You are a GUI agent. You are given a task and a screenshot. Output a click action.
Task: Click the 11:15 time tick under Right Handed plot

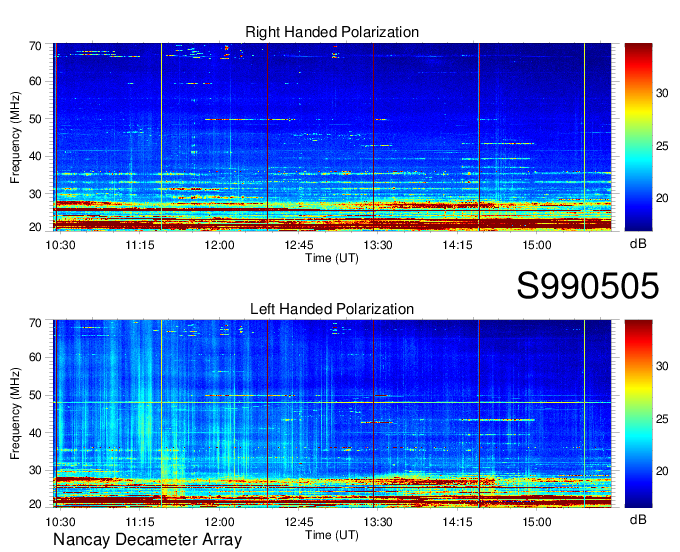140,245
